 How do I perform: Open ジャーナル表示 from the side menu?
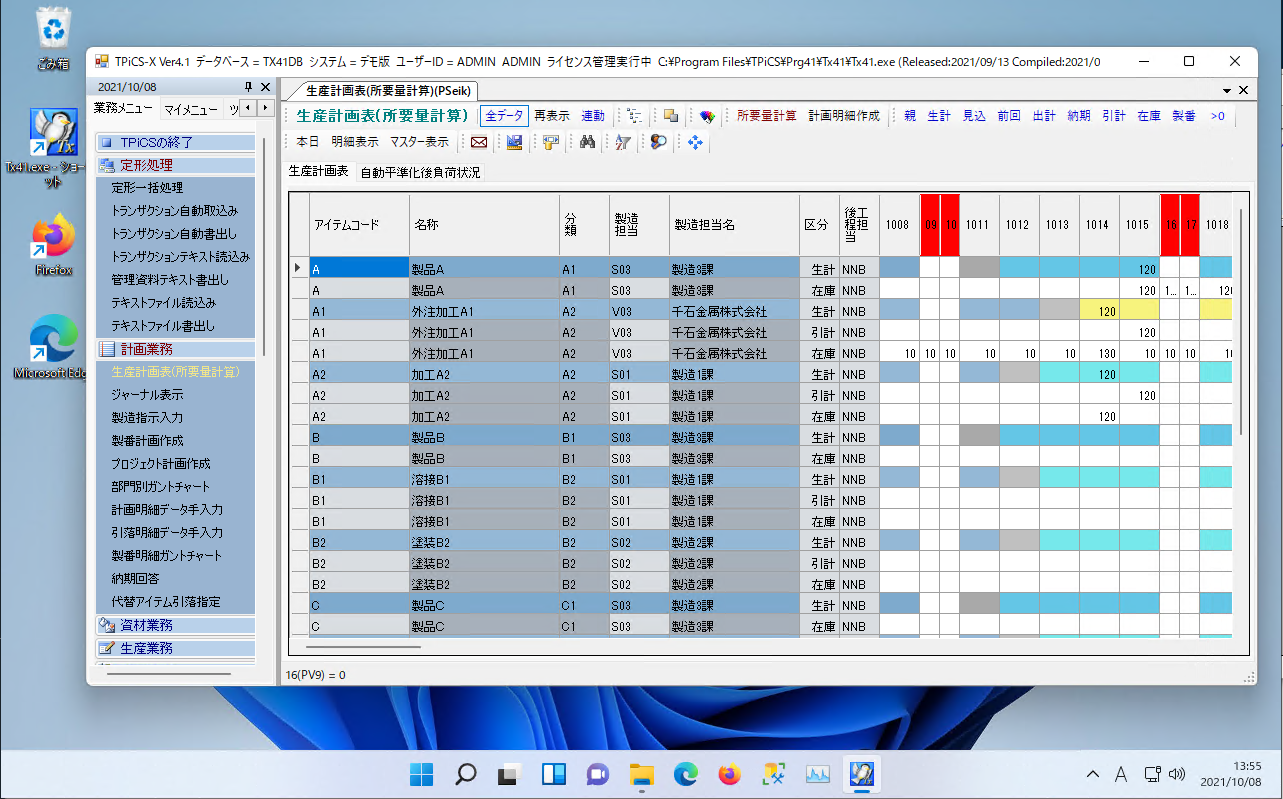(x=147, y=395)
